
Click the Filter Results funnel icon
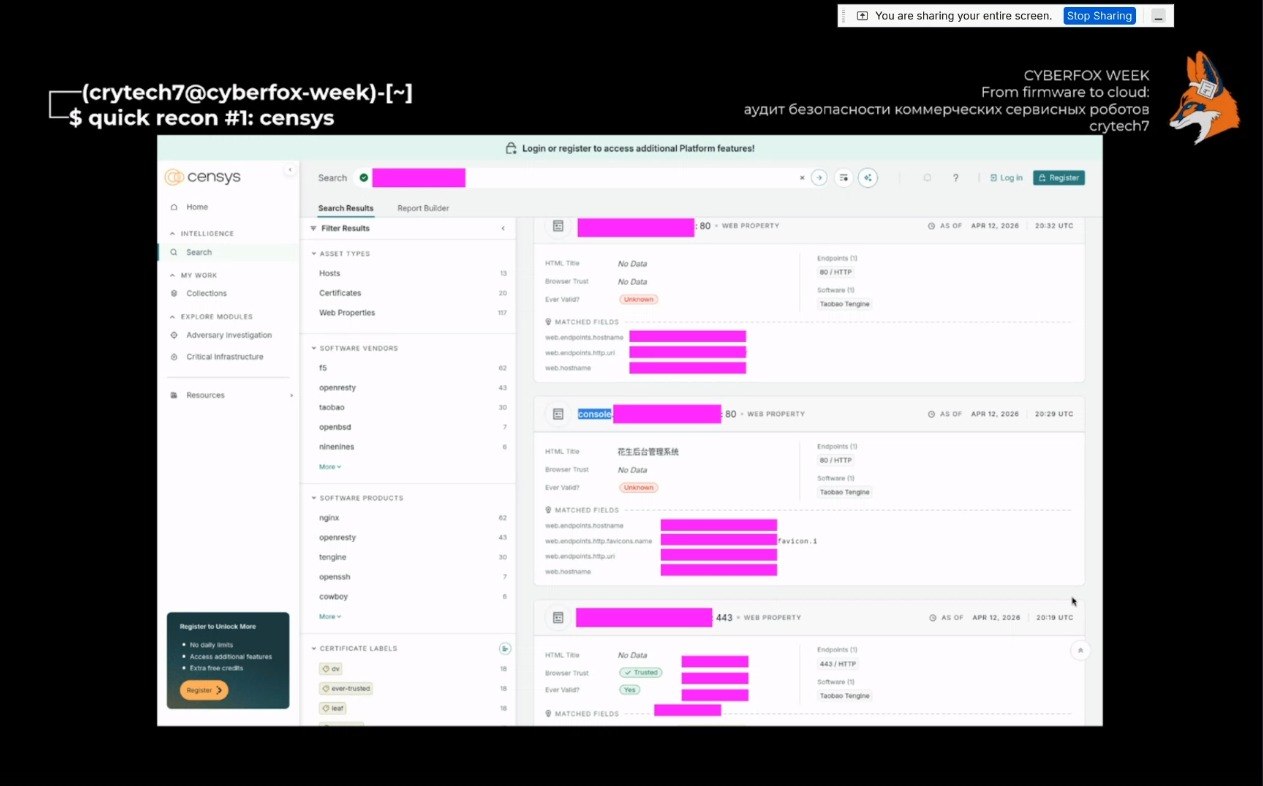(x=313, y=229)
